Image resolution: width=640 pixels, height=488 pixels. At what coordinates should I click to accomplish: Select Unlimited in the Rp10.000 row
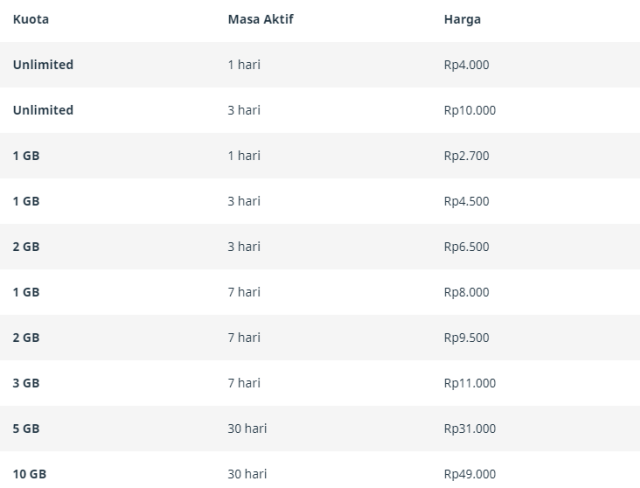coord(43,110)
